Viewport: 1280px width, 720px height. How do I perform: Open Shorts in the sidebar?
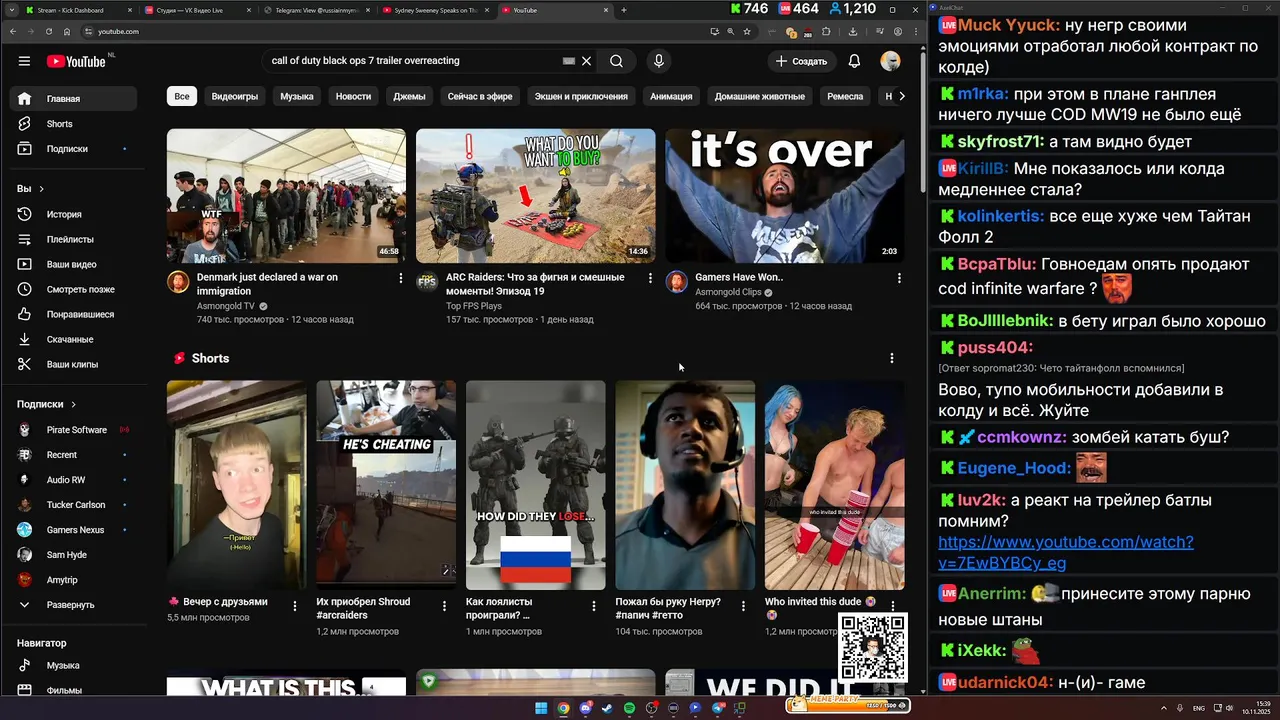coord(73,124)
